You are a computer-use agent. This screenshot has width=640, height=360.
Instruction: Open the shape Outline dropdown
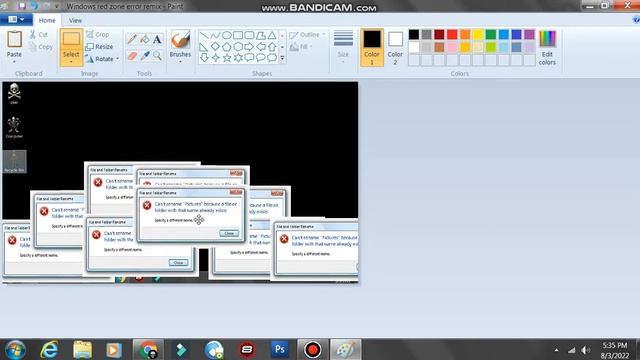coord(307,35)
